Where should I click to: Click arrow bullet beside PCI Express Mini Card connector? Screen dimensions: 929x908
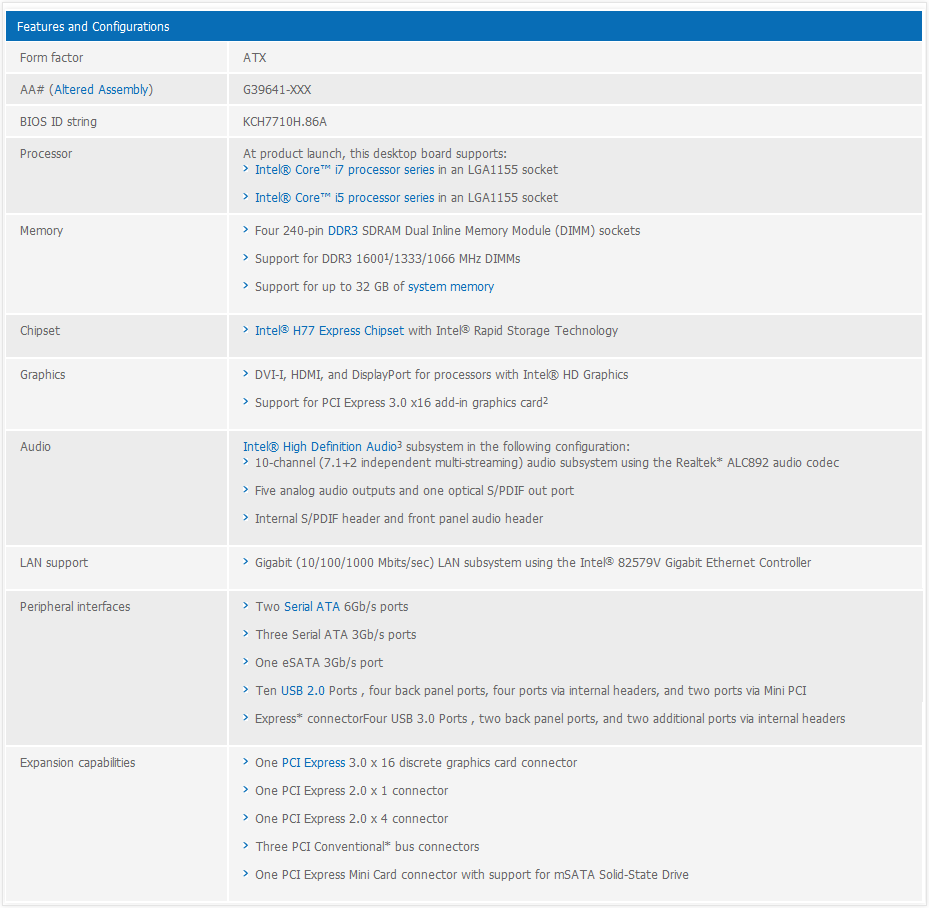point(246,874)
